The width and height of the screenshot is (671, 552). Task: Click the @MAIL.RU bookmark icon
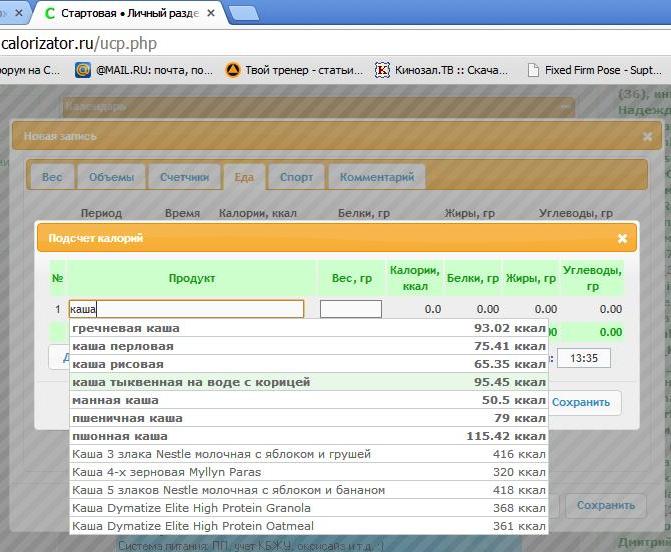pyautogui.click(x=83, y=70)
